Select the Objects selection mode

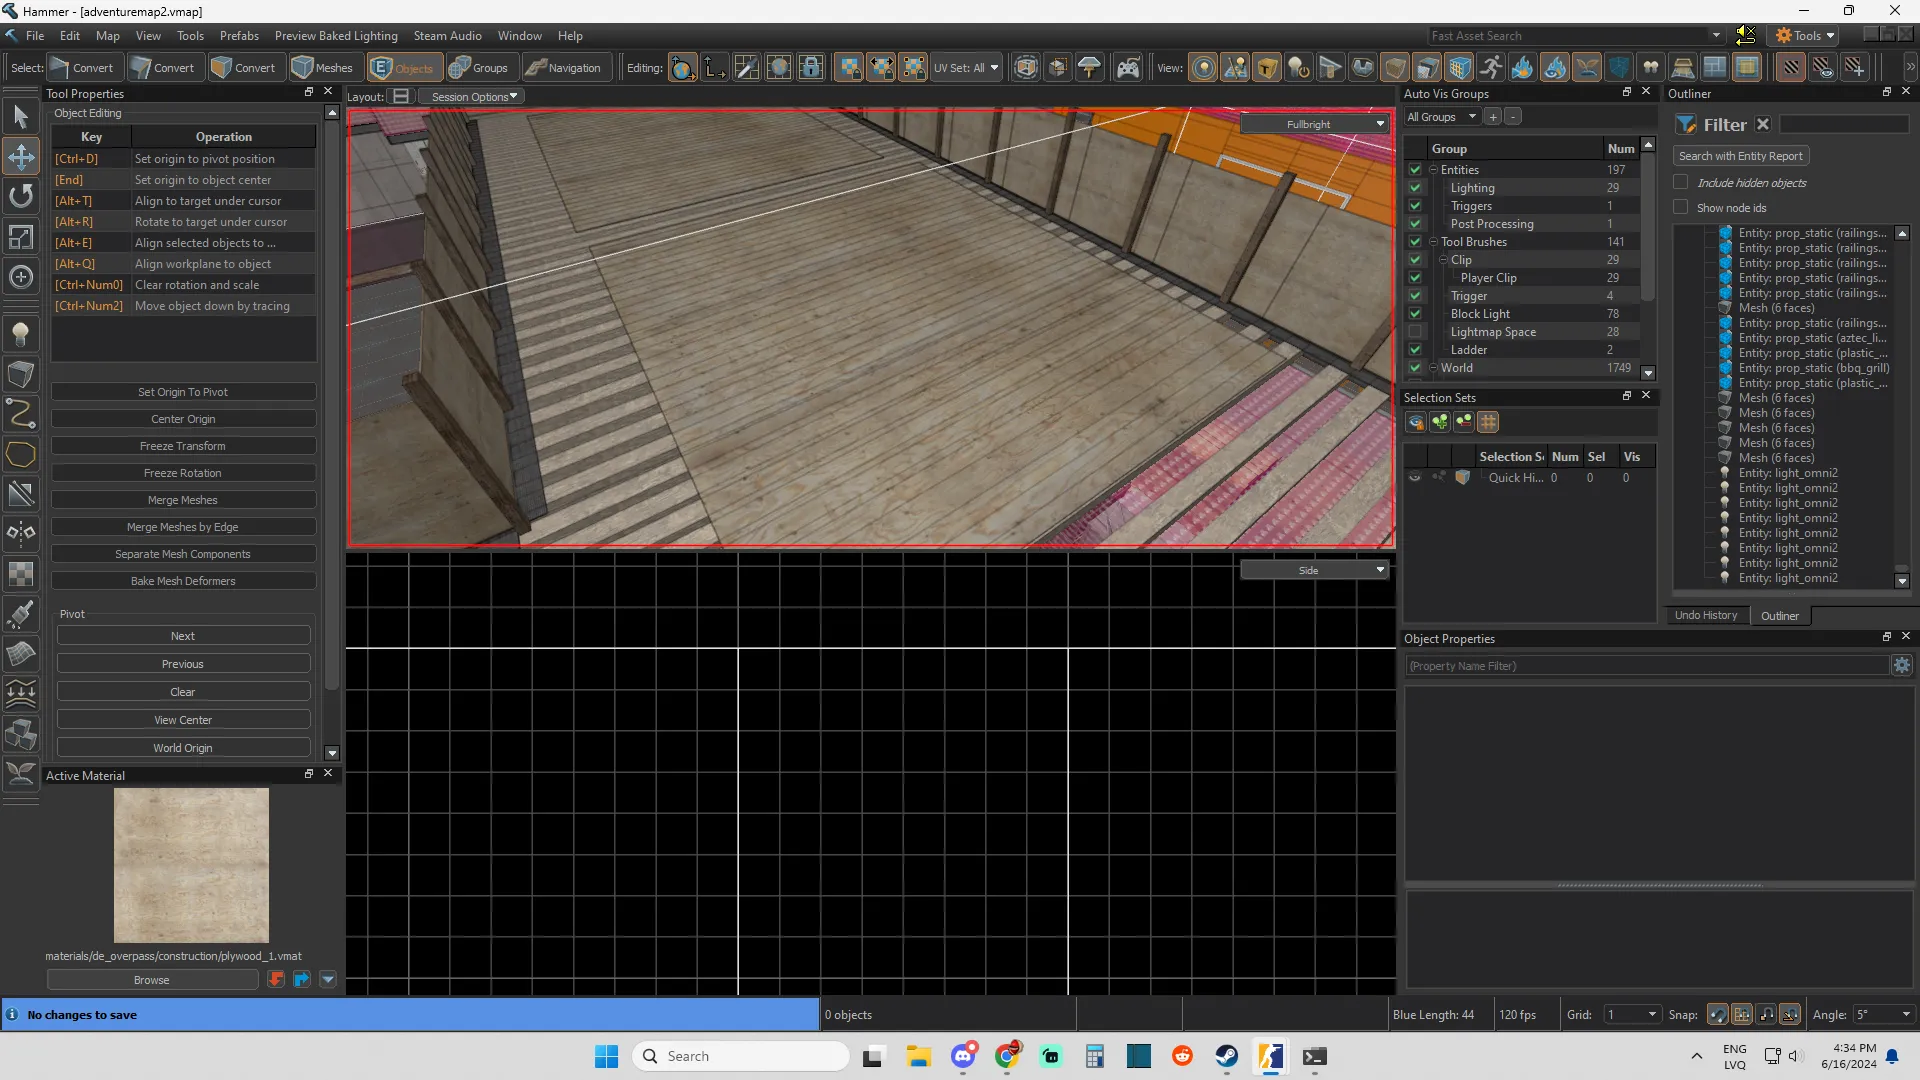tap(401, 68)
